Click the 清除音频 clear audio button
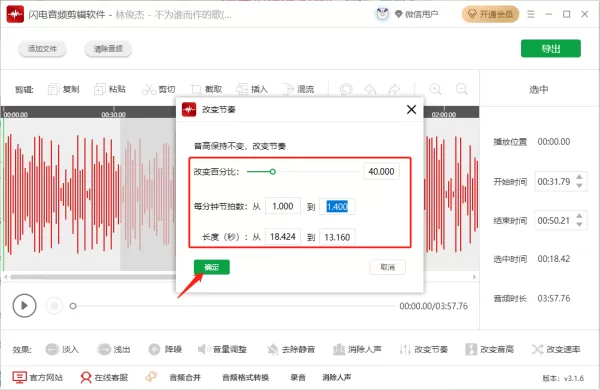Screen dimensions: 600x390 108,49
